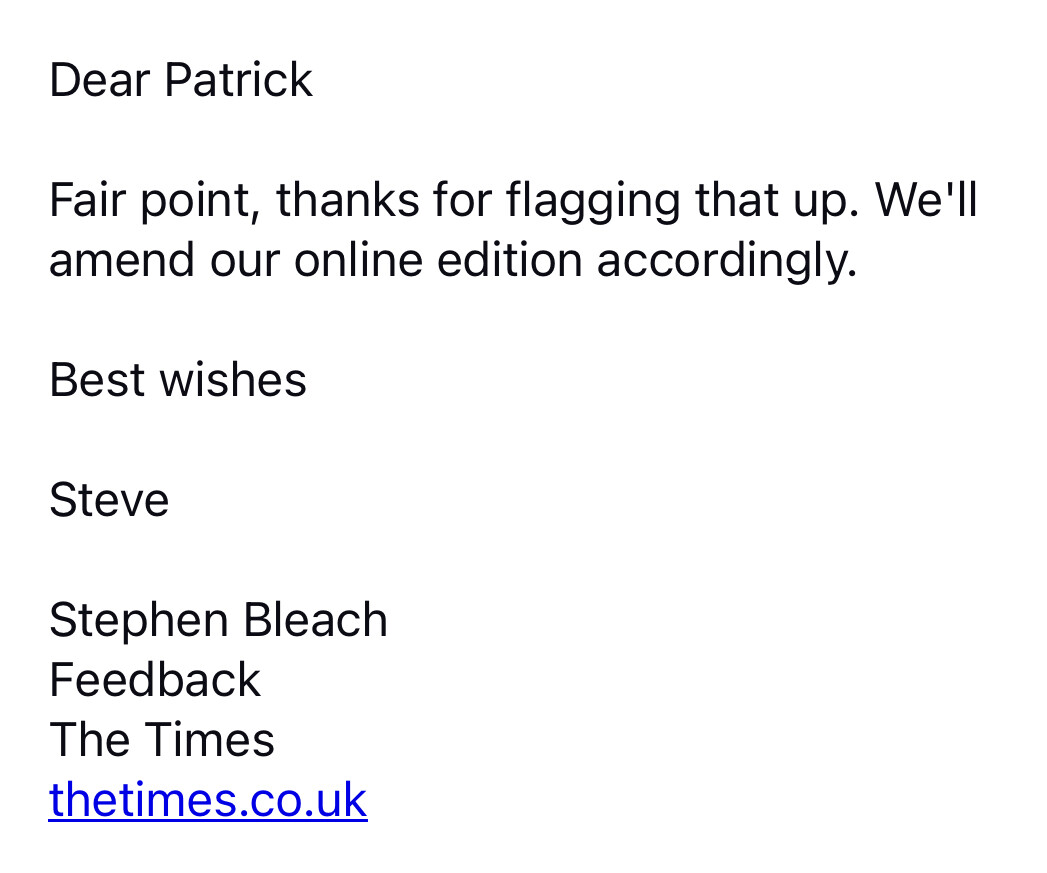Click the 'Steve' sign-off name

point(110,500)
